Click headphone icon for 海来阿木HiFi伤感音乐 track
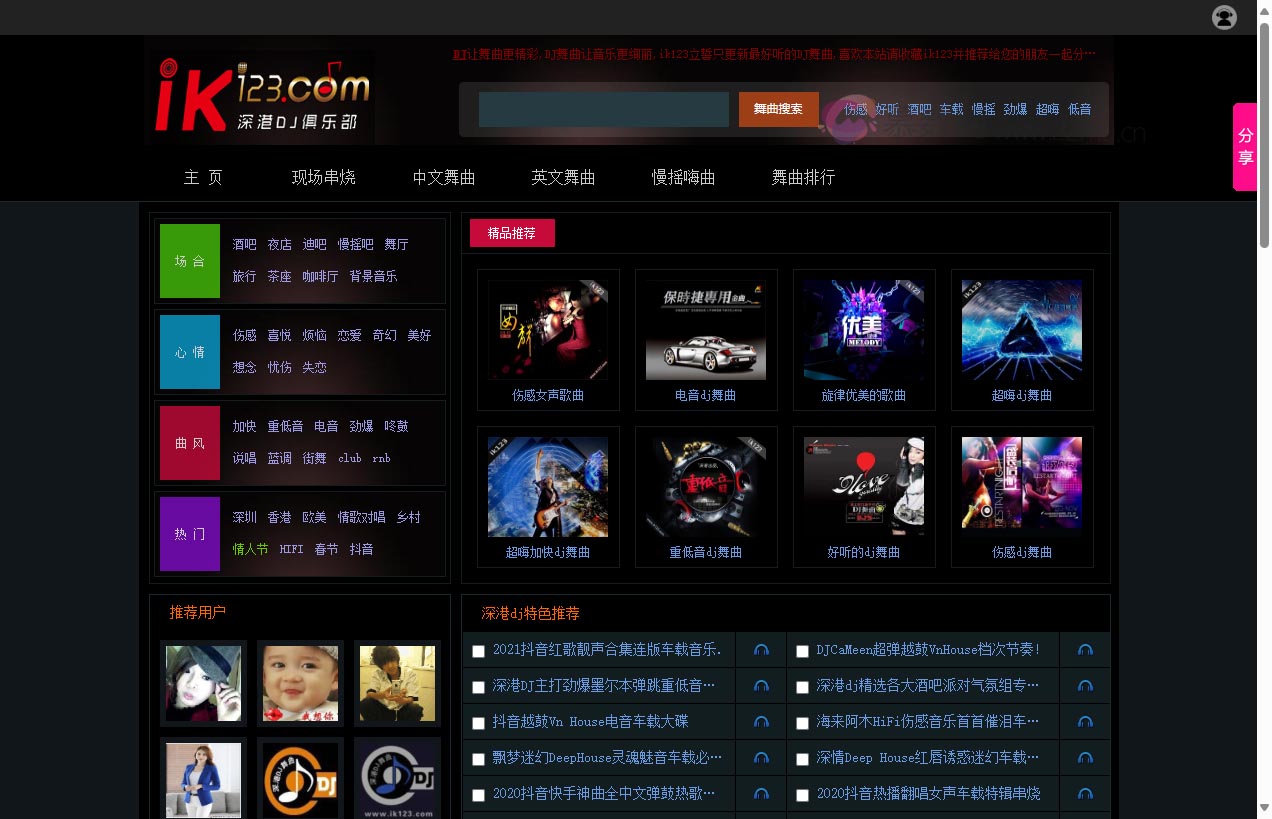1272x819 pixels. tap(1085, 722)
